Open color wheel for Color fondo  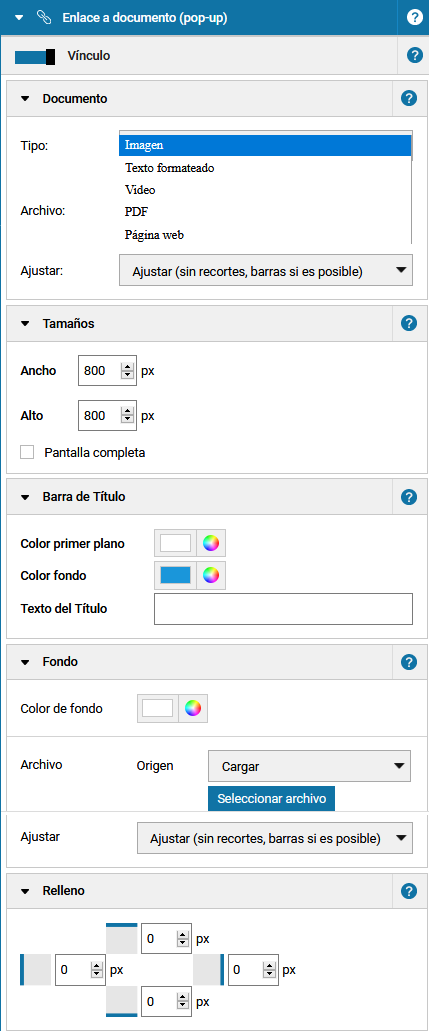[211, 575]
